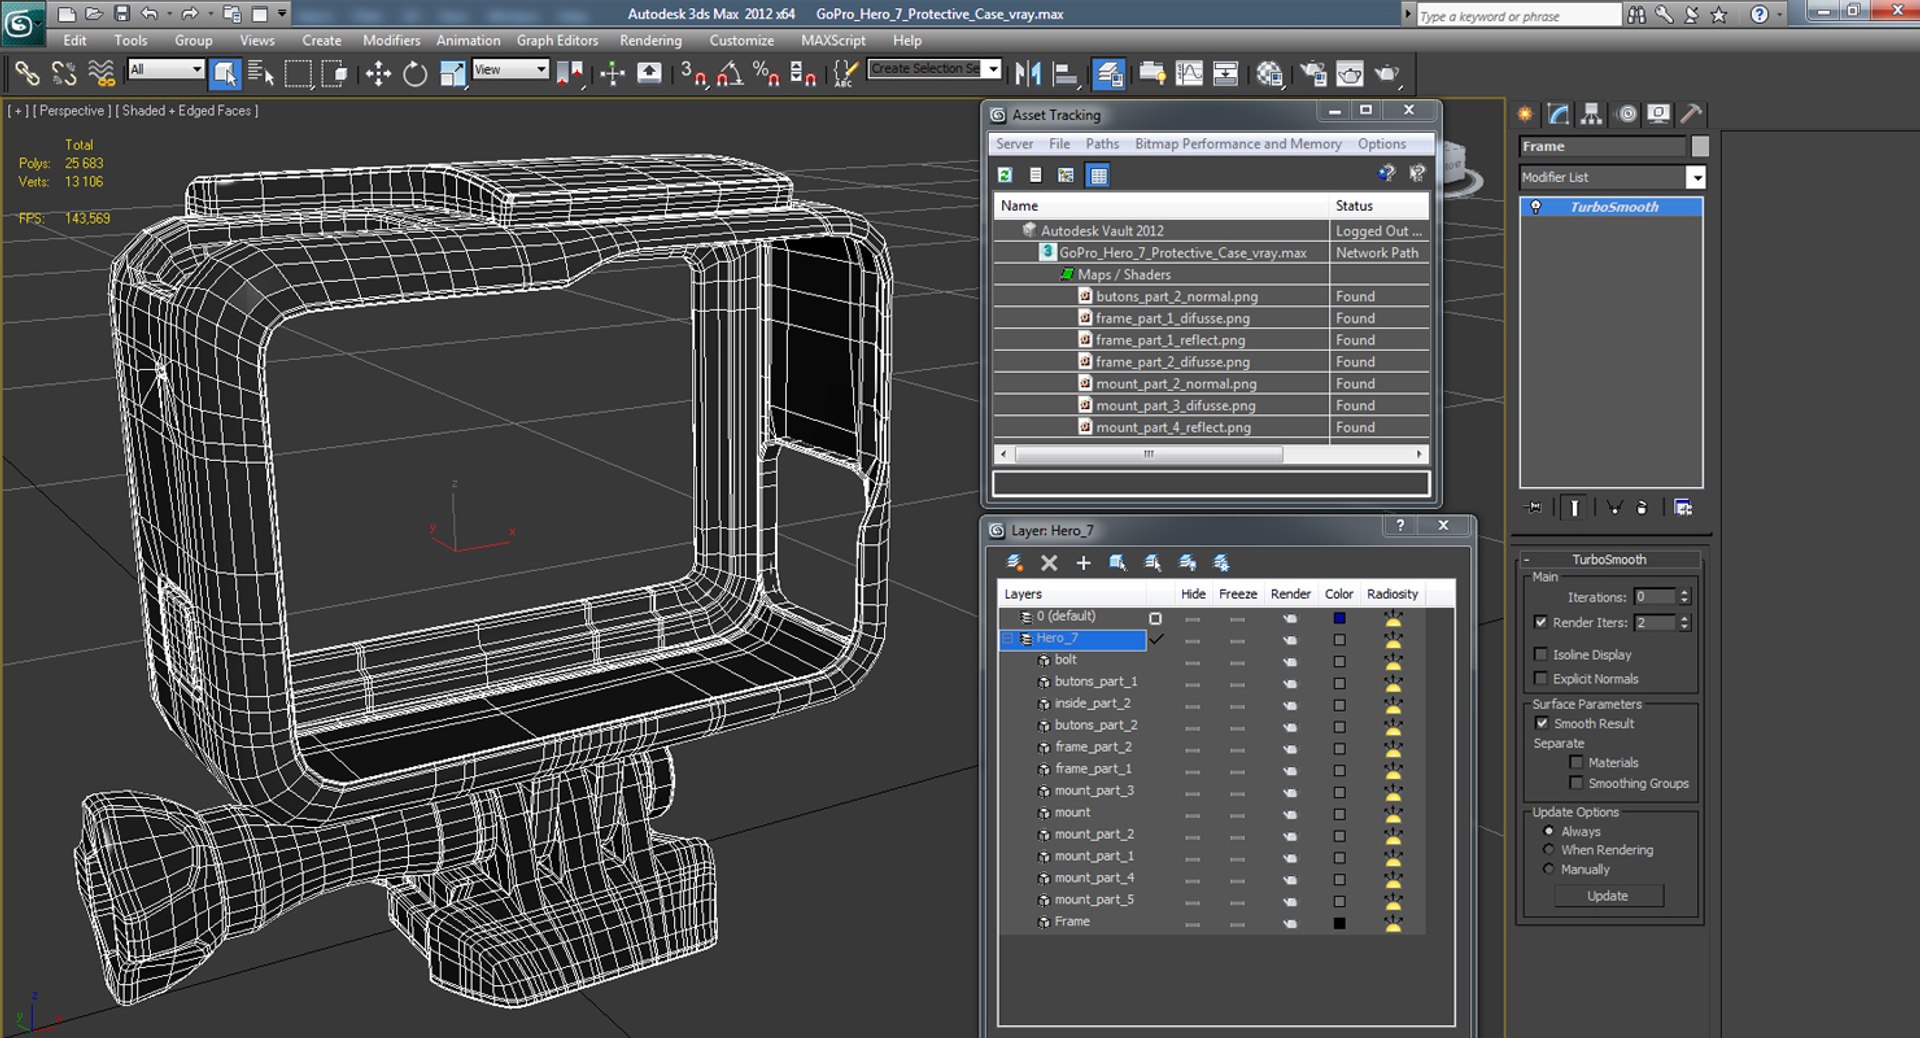
Task: Refresh the Asset Tracking list
Action: click(1005, 176)
